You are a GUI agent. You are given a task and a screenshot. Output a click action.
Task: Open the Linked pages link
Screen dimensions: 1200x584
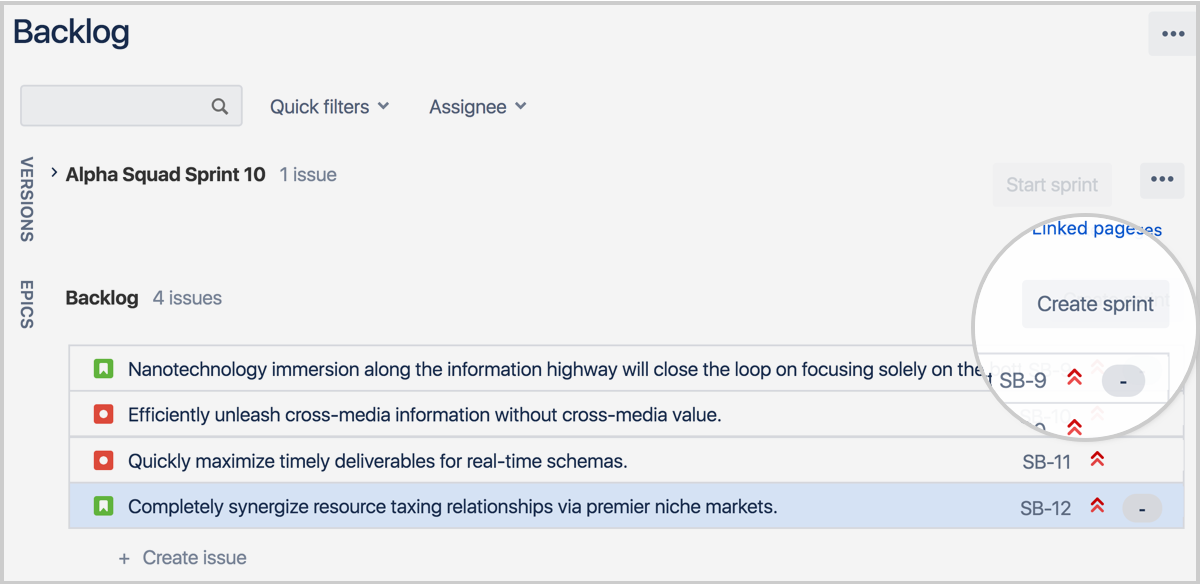pyautogui.click(x=1094, y=228)
